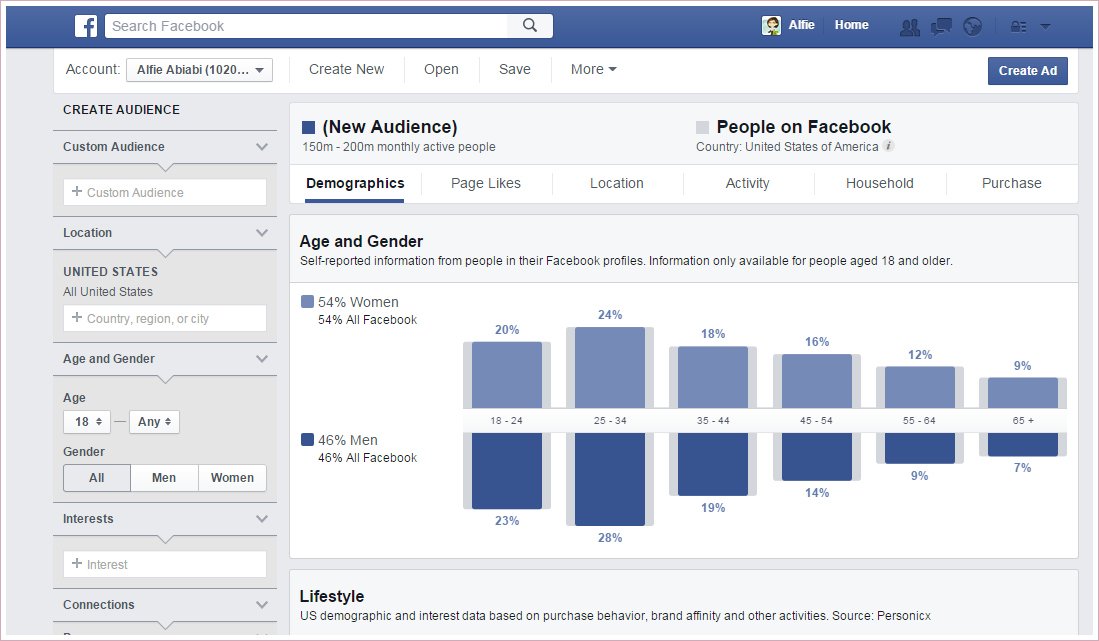Image resolution: width=1099 pixels, height=641 pixels.
Task: Select the Women gender option
Action: 232,478
